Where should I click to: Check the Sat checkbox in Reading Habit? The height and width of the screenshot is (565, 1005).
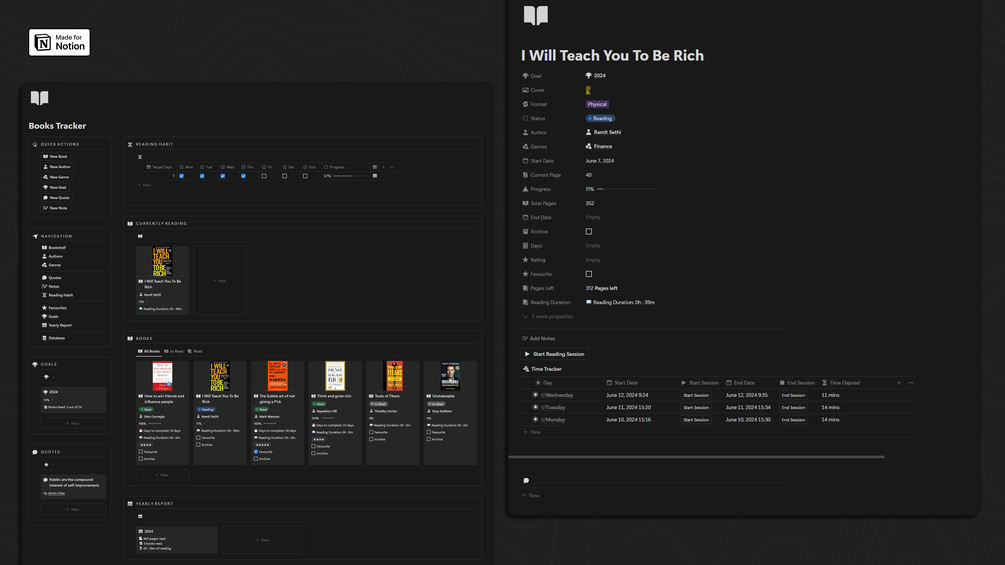(x=285, y=176)
